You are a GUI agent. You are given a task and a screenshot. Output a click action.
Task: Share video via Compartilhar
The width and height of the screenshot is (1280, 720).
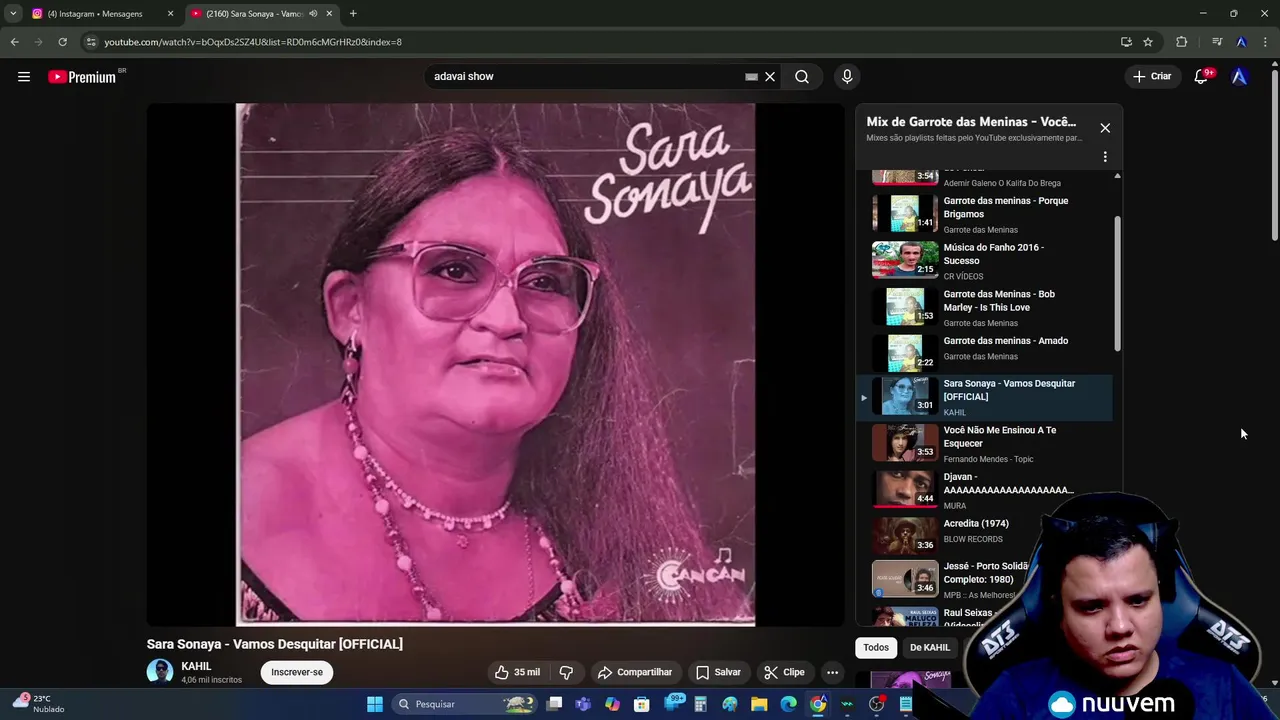point(635,672)
